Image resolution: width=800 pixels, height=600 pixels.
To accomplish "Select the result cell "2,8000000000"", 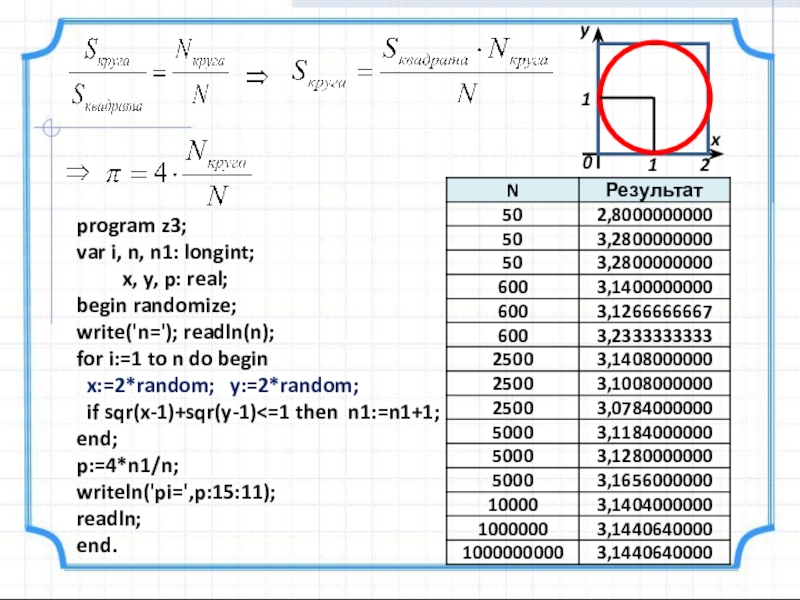I will tap(655, 215).
